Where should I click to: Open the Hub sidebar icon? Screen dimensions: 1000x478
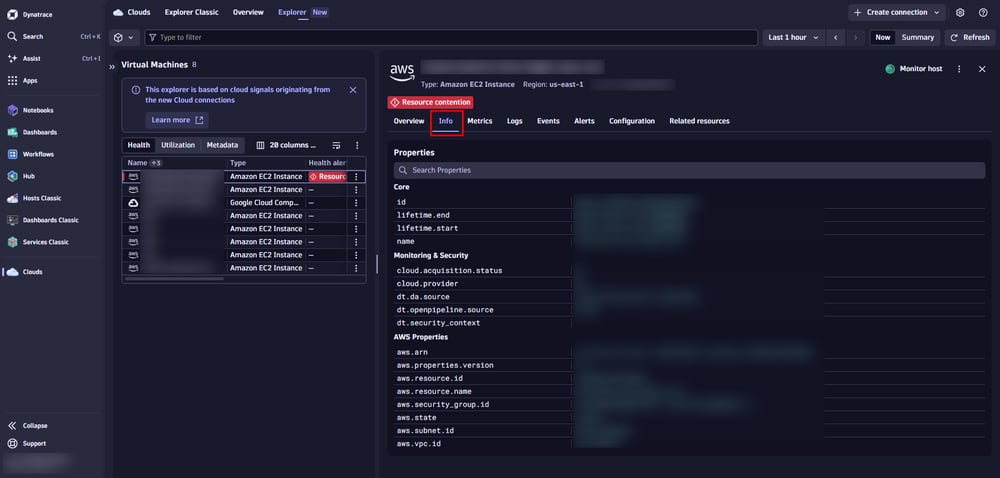click(12, 176)
